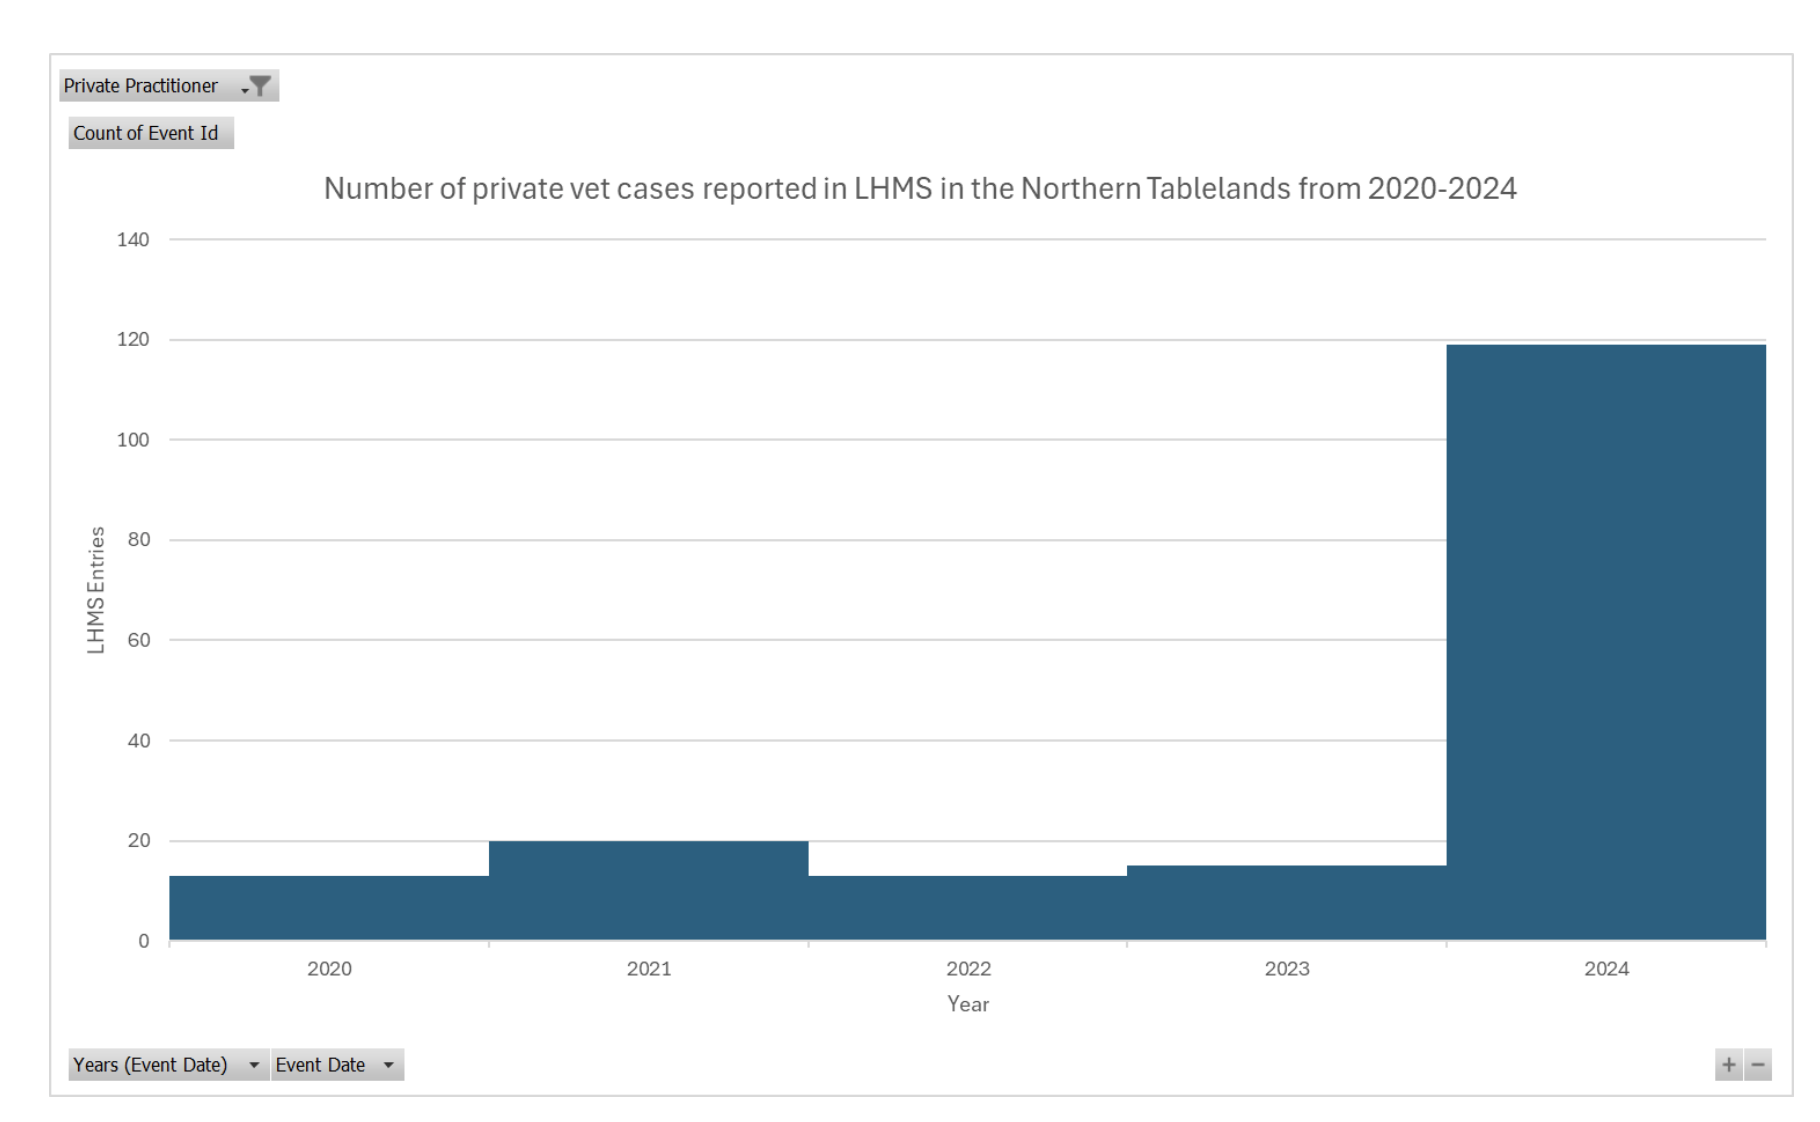Click the 2021 column in the chart
Viewport: 1820px width, 1122px height.
(x=648, y=890)
